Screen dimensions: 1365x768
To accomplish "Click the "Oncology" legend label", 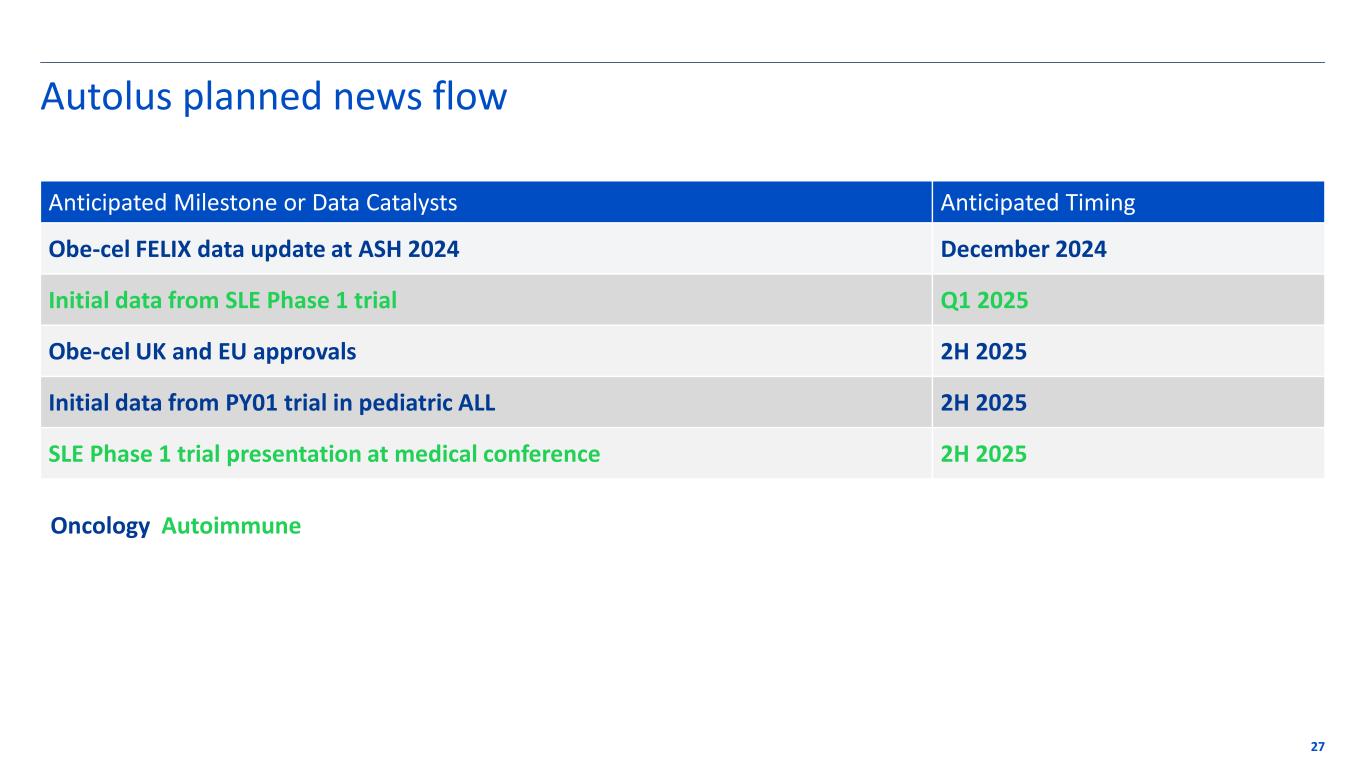I will 100,526.
